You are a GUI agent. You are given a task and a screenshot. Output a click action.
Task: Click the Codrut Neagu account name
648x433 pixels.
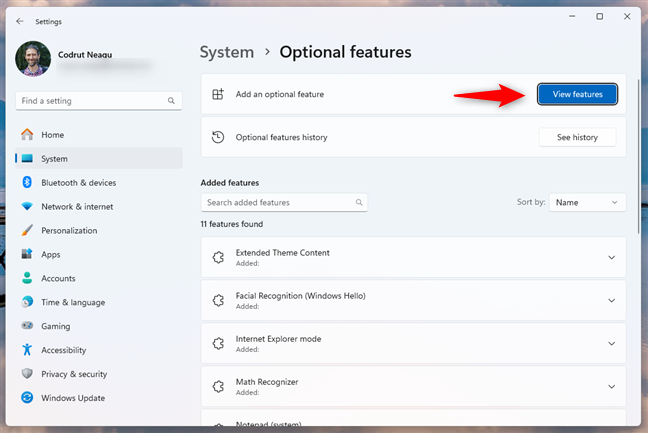pos(85,55)
